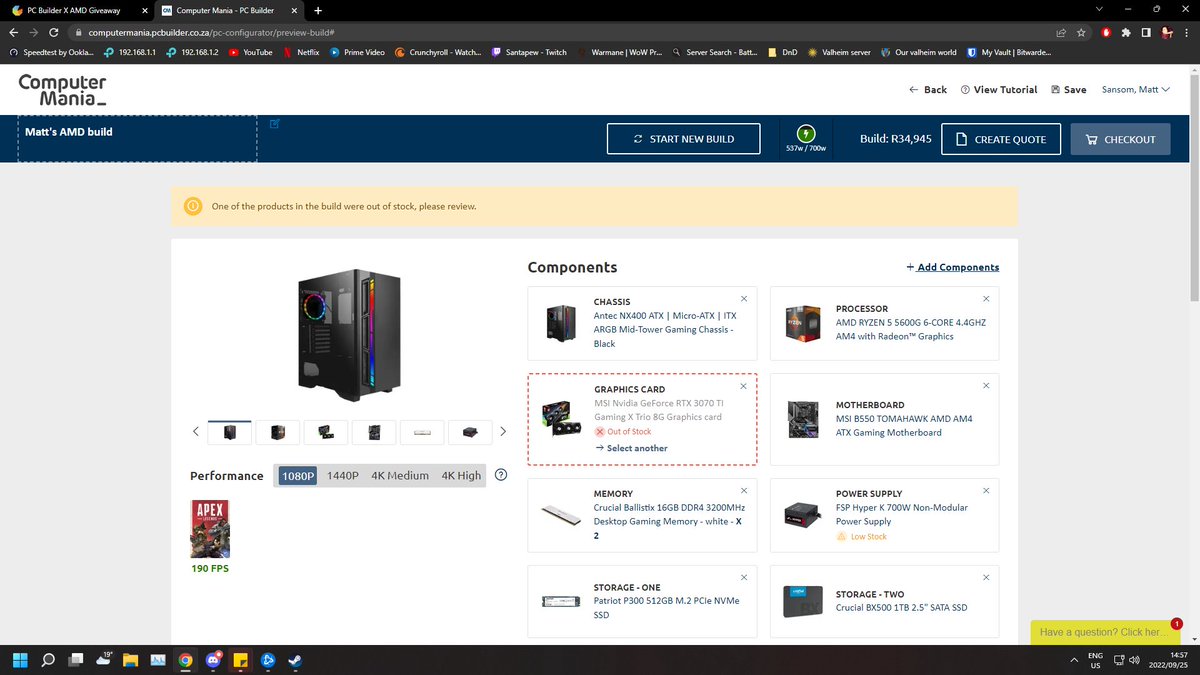The height and width of the screenshot is (675, 1200).
Task: Select the 4K Medium performance tab
Action: 400,476
